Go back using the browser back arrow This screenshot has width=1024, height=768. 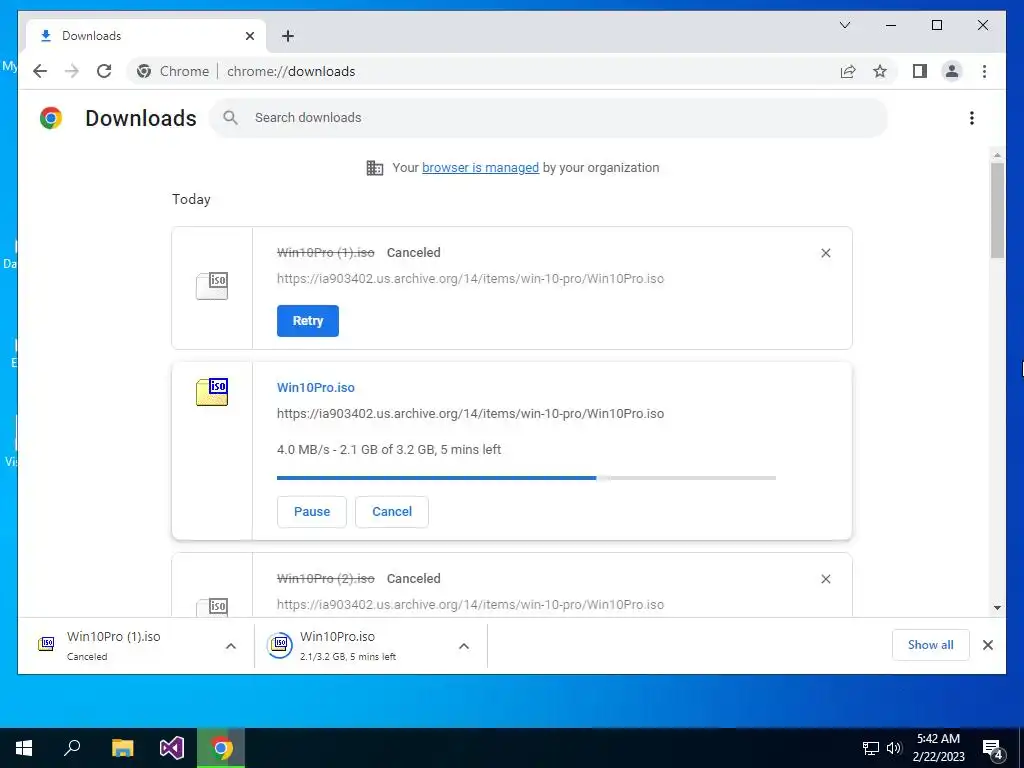pos(40,71)
